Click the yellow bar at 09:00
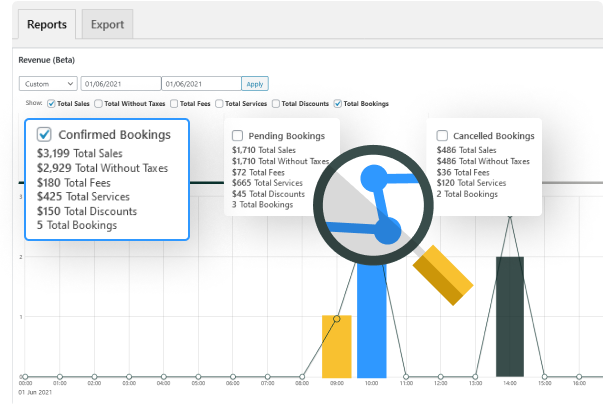The width and height of the screenshot is (616, 416). (x=337, y=346)
